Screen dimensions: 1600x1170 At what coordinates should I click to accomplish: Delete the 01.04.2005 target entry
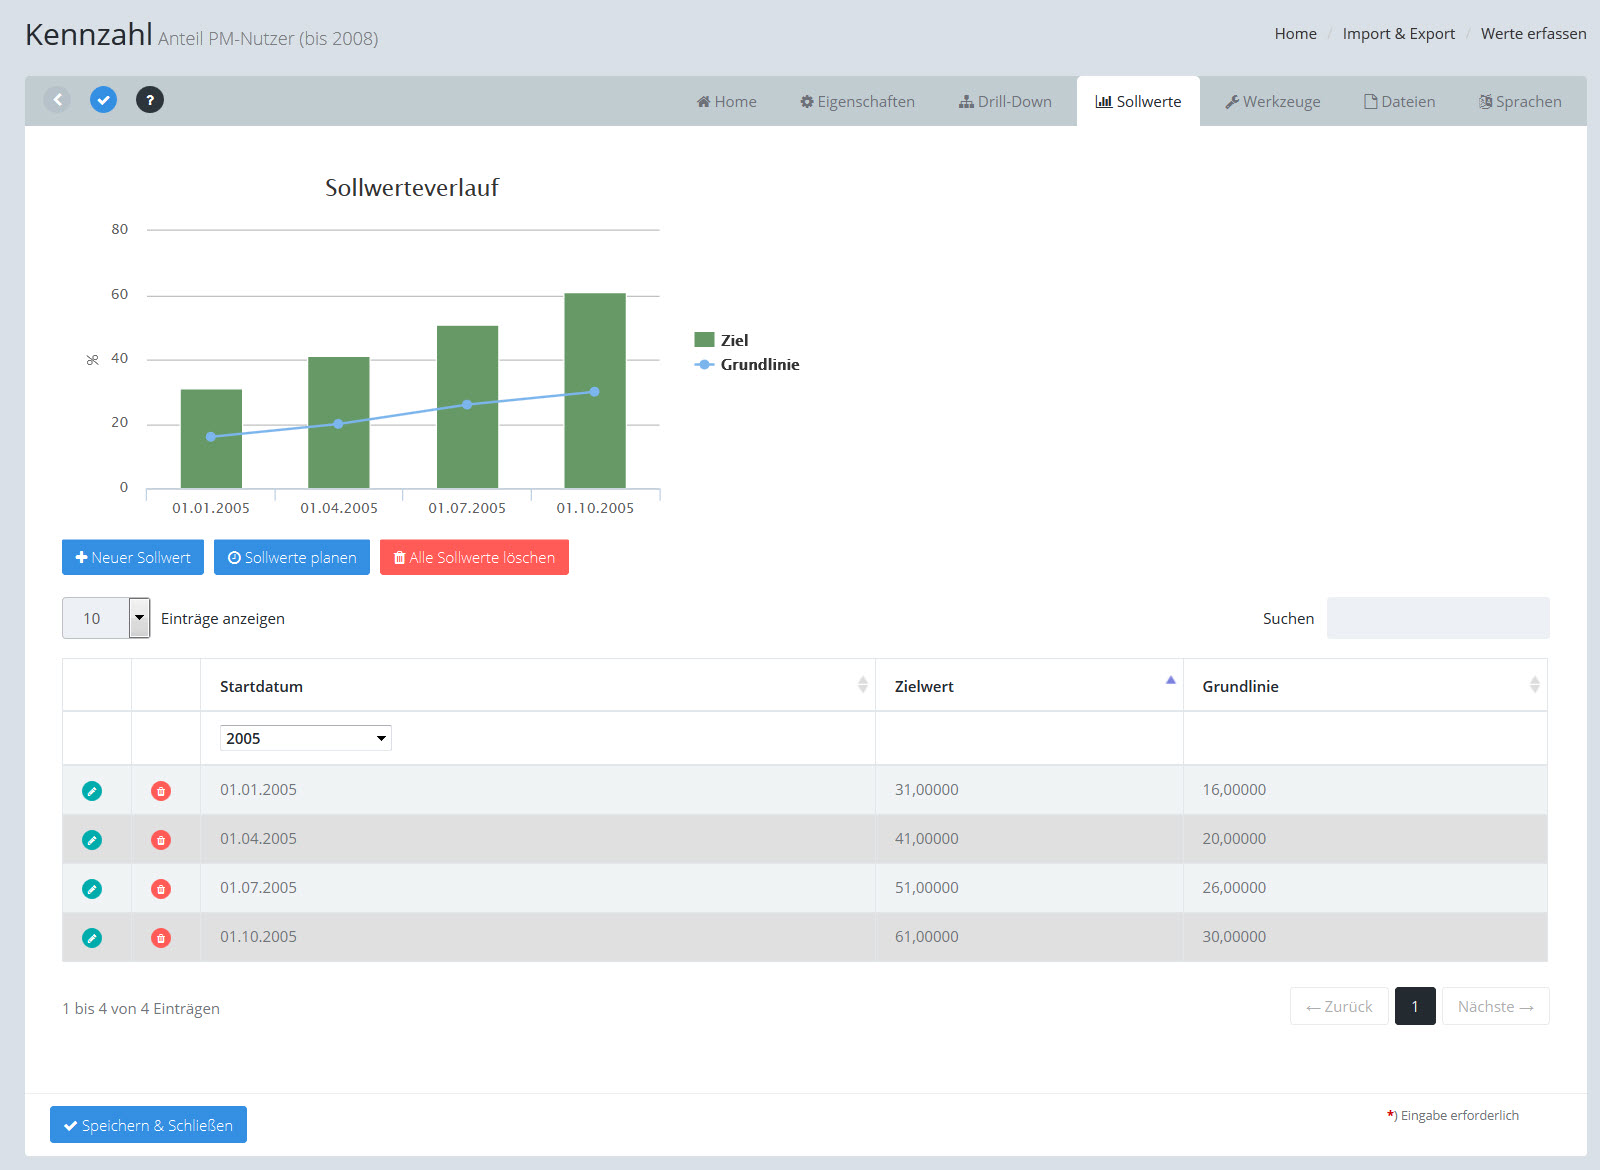tap(161, 840)
